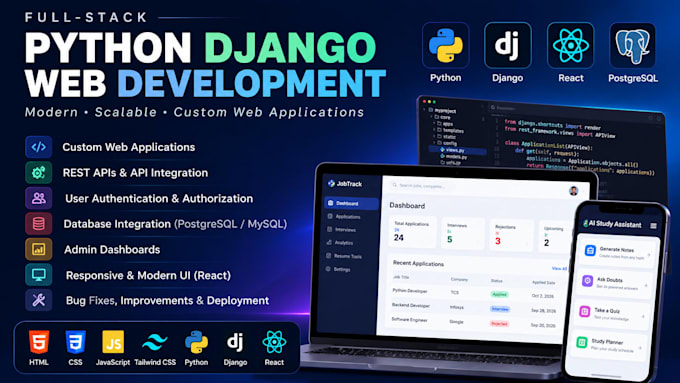Click the 'Python Developer' job title row
Image resolution: width=680 pixels, height=383 pixels.
[410, 291]
